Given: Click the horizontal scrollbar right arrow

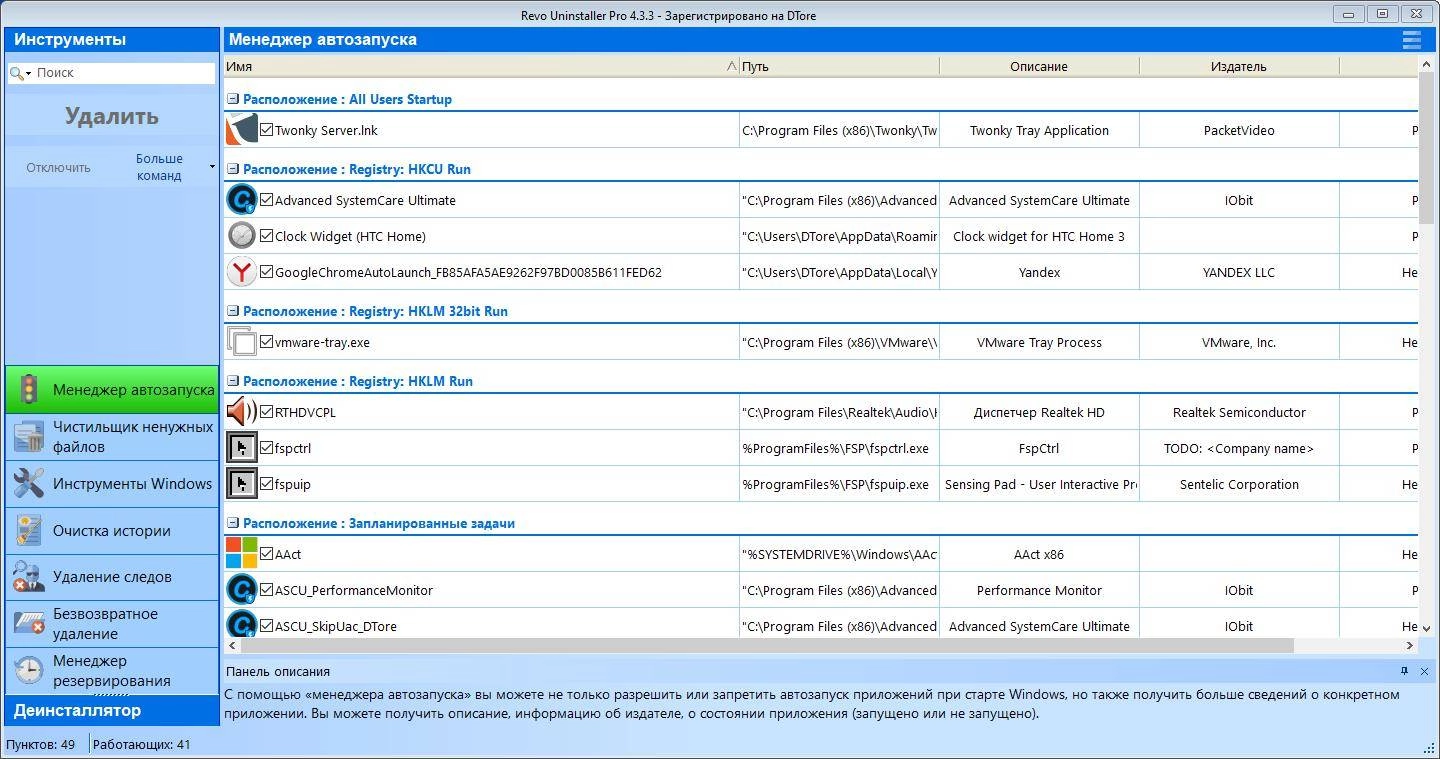Looking at the screenshot, I should coord(1410,646).
